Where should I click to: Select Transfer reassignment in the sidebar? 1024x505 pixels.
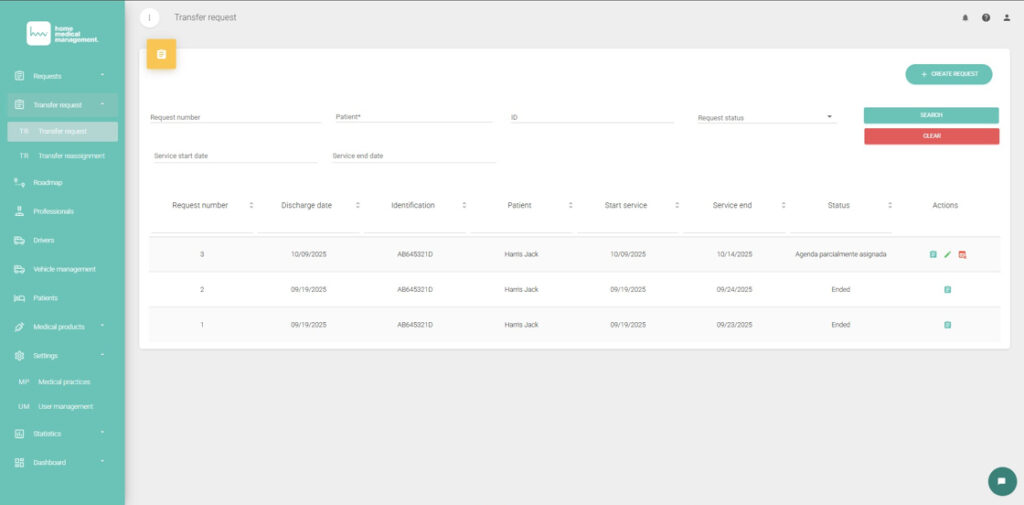tap(71, 156)
